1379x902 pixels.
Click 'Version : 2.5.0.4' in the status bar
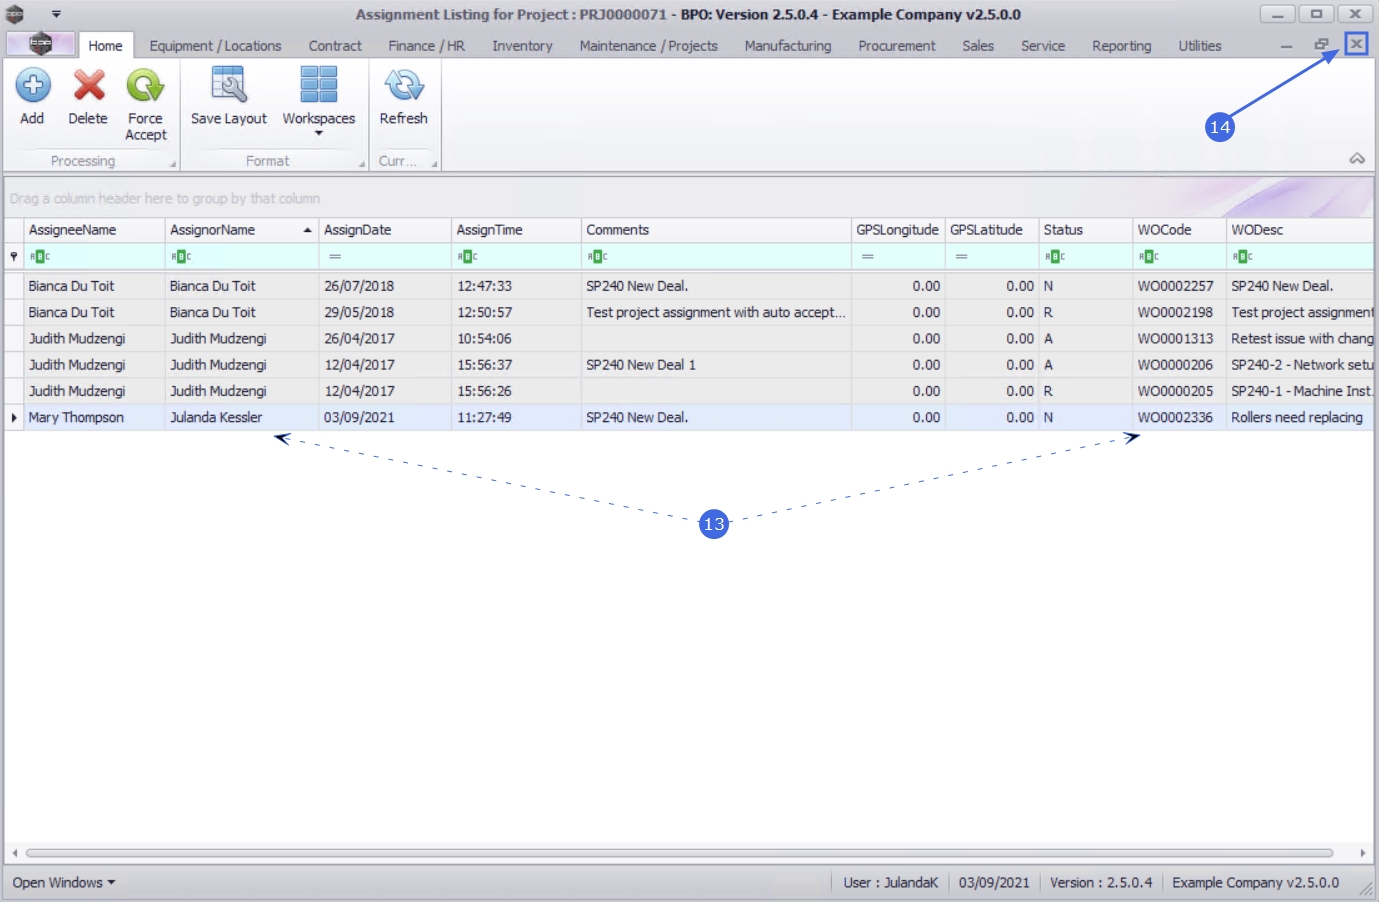point(1101,883)
